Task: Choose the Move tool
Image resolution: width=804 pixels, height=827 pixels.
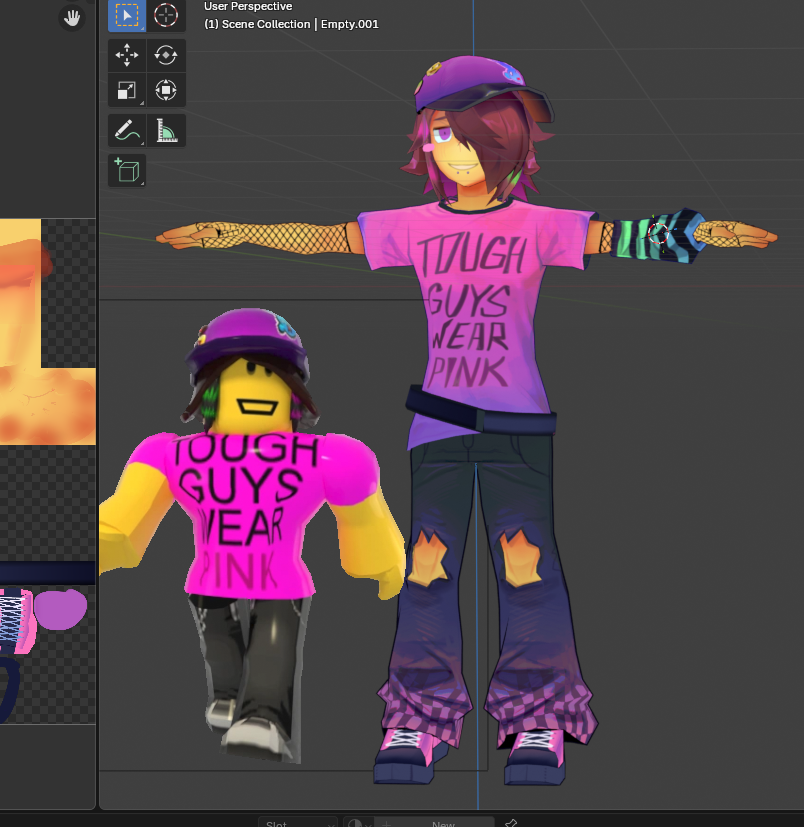Action: point(127,55)
